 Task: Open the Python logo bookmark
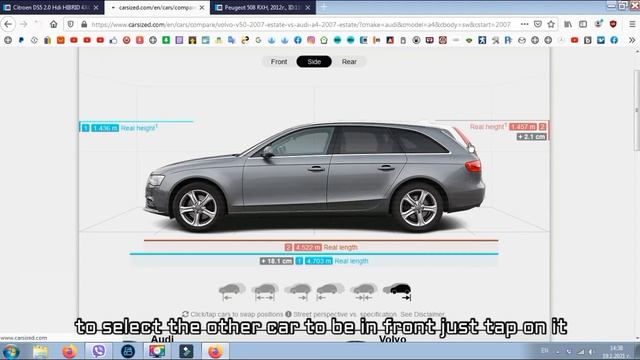tap(245, 40)
